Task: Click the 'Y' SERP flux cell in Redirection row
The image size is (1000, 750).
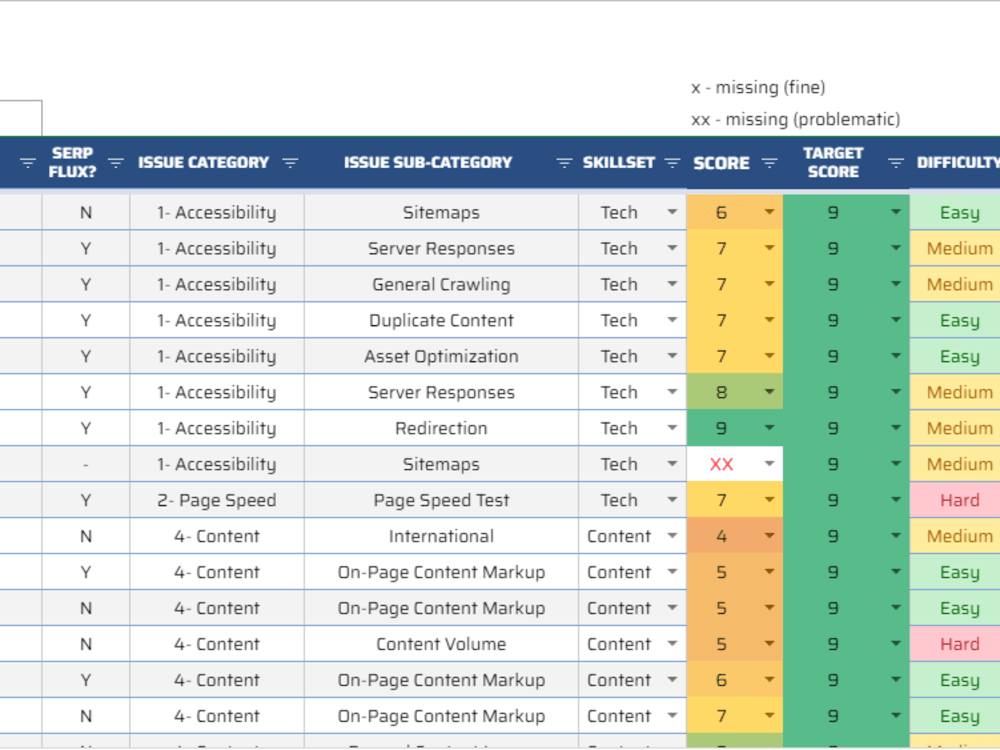Action: [x=86, y=429]
